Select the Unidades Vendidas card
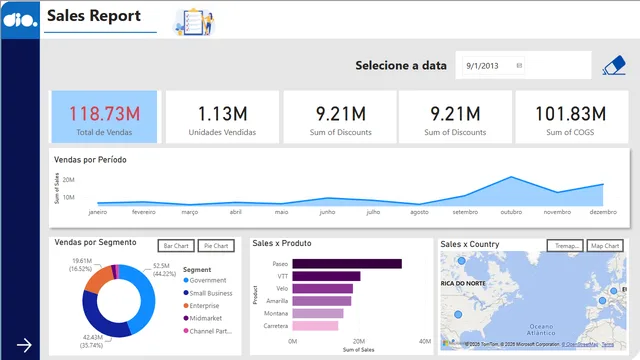The height and width of the screenshot is (360, 640). pyautogui.click(x=222, y=117)
